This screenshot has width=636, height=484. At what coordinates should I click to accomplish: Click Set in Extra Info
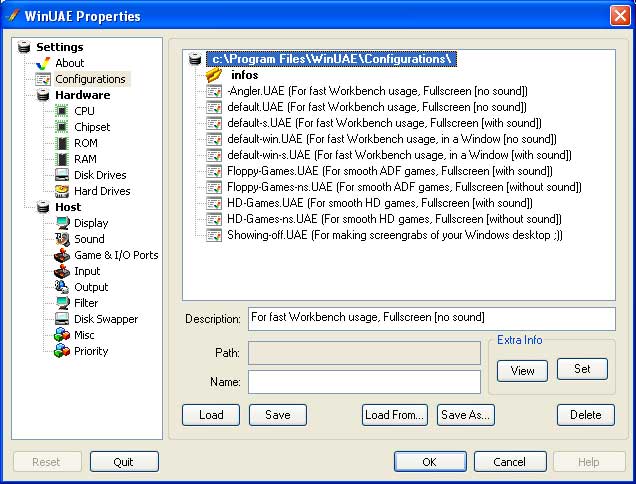coord(582,369)
